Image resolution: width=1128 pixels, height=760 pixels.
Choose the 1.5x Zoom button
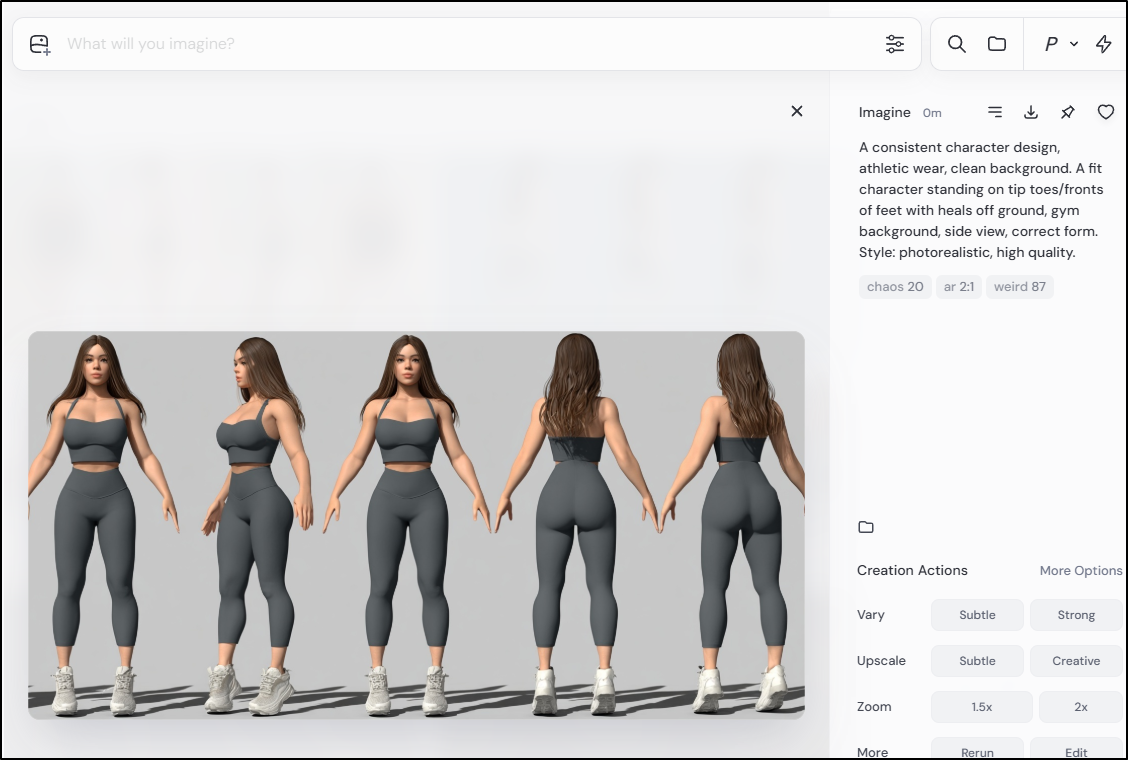point(981,707)
